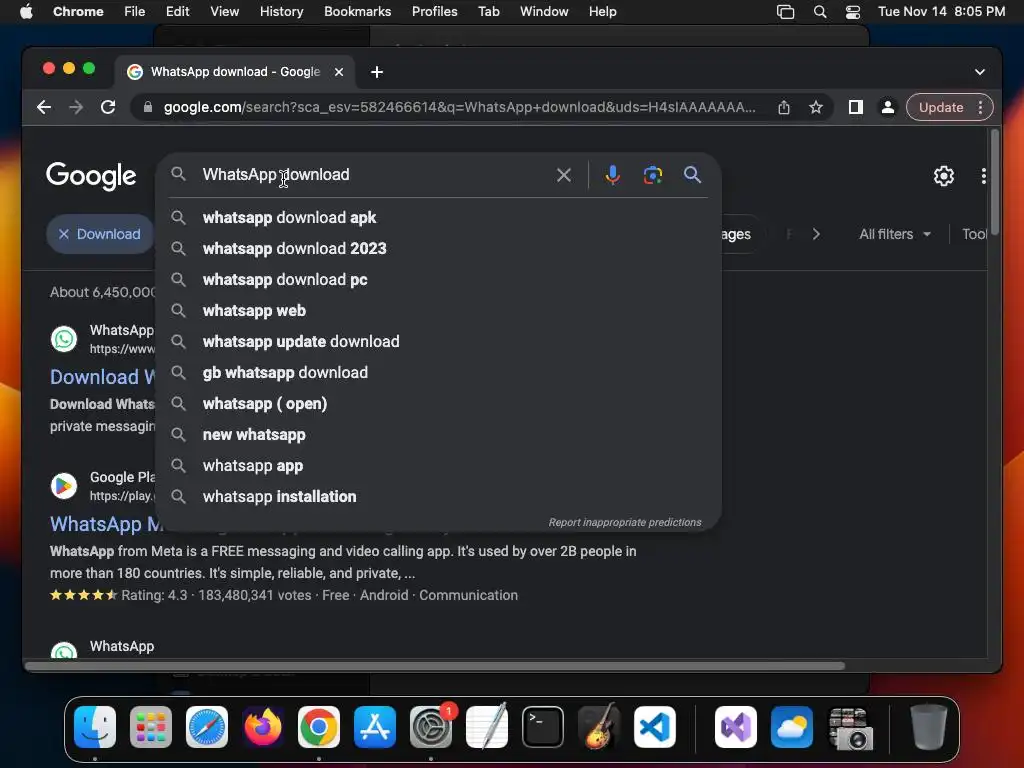
Task: Open macOS Control Center
Action: (x=852, y=12)
